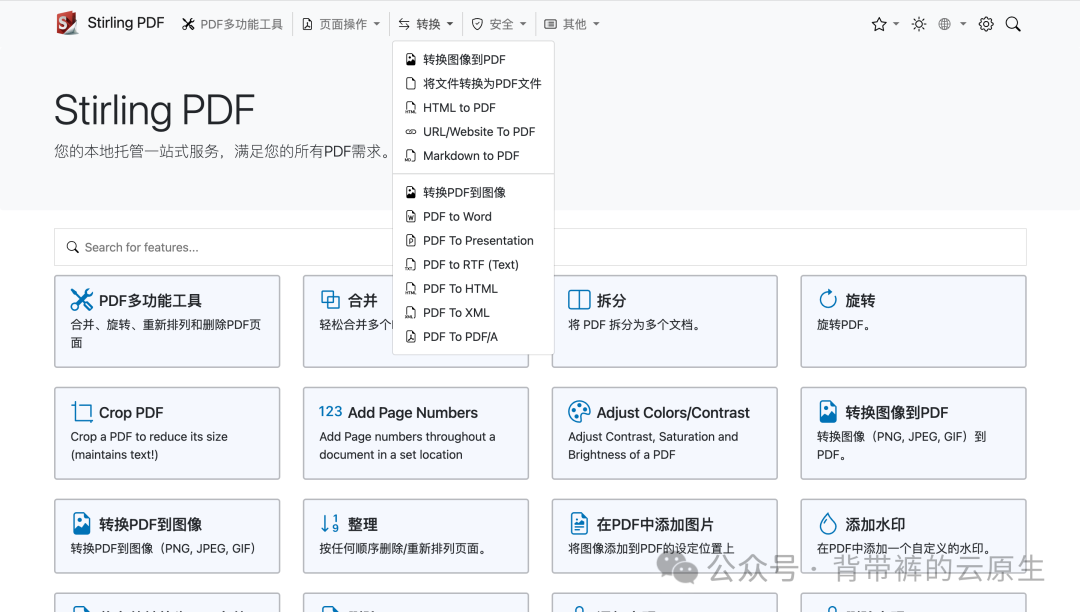This screenshot has width=1080, height=612.
Task: Click the 整理 card sort icon
Action: 330,523
